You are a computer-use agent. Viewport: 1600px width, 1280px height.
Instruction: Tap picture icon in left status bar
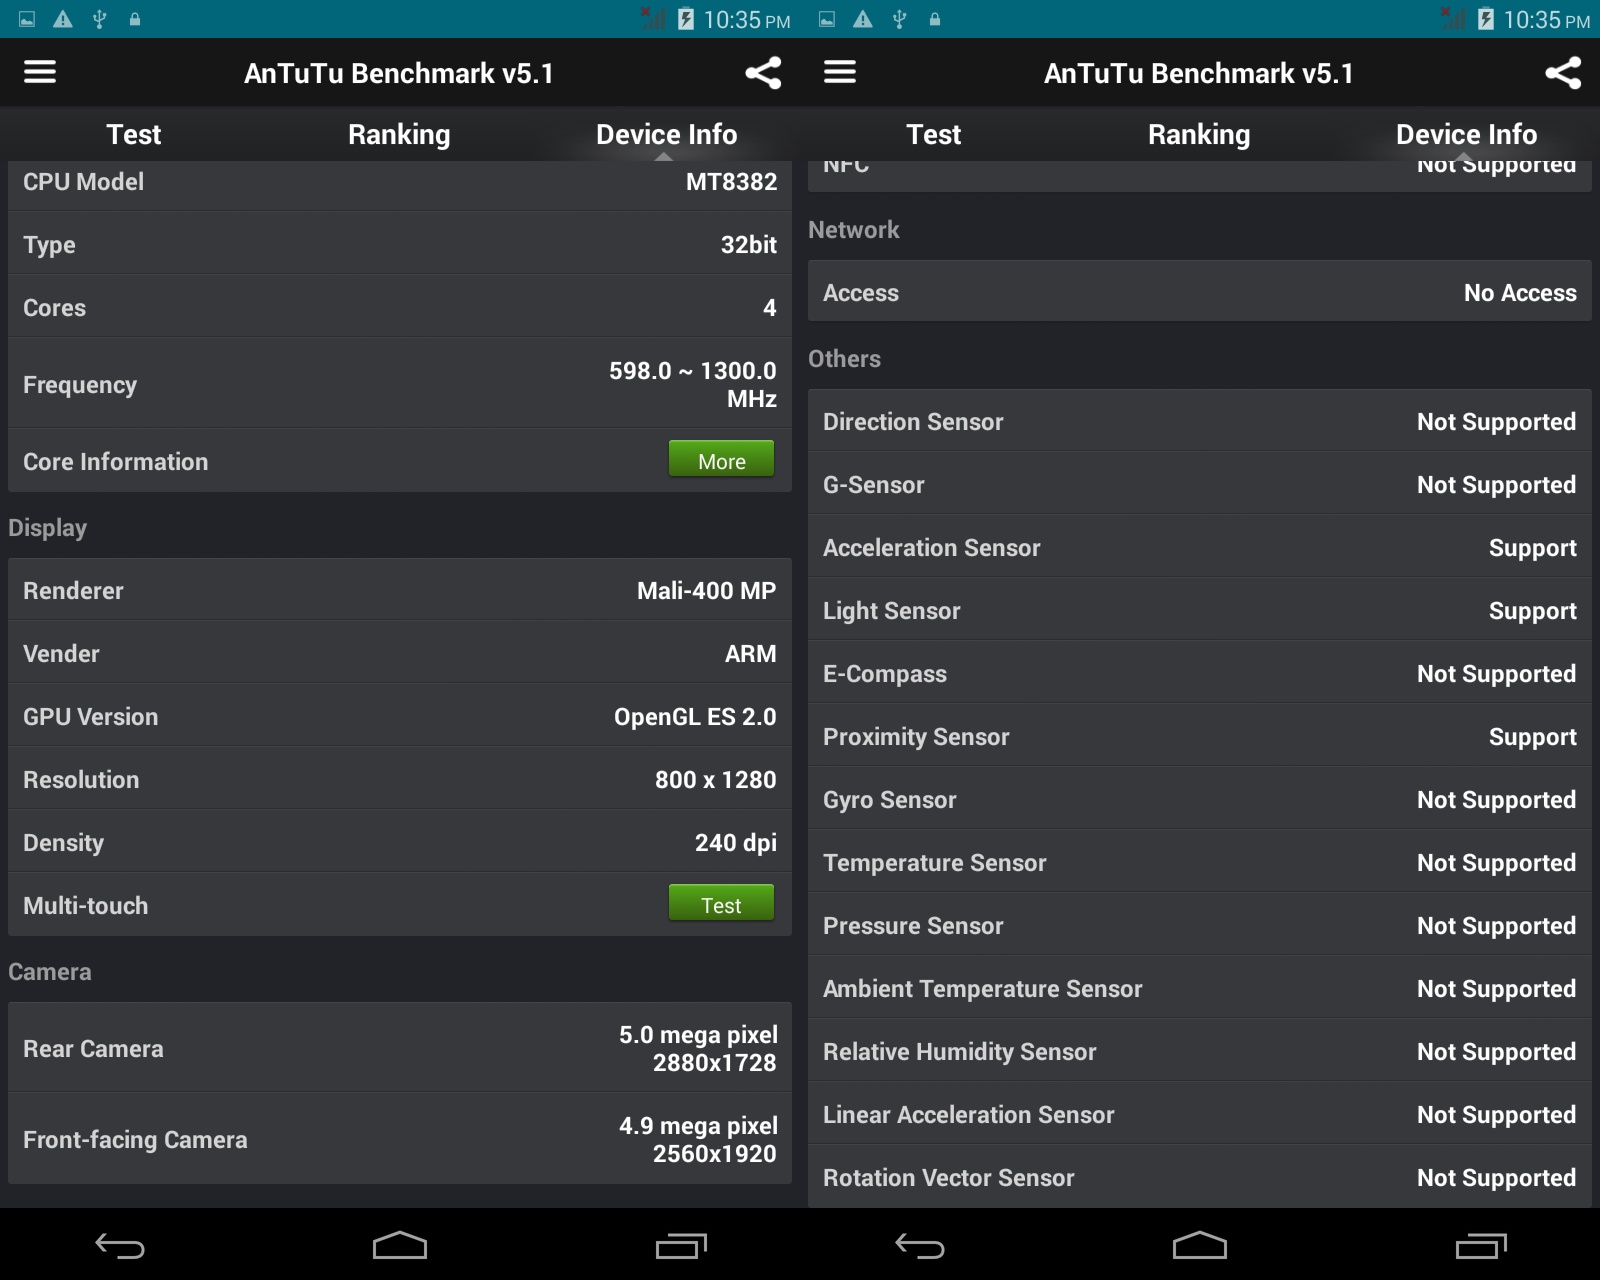coord(27,19)
